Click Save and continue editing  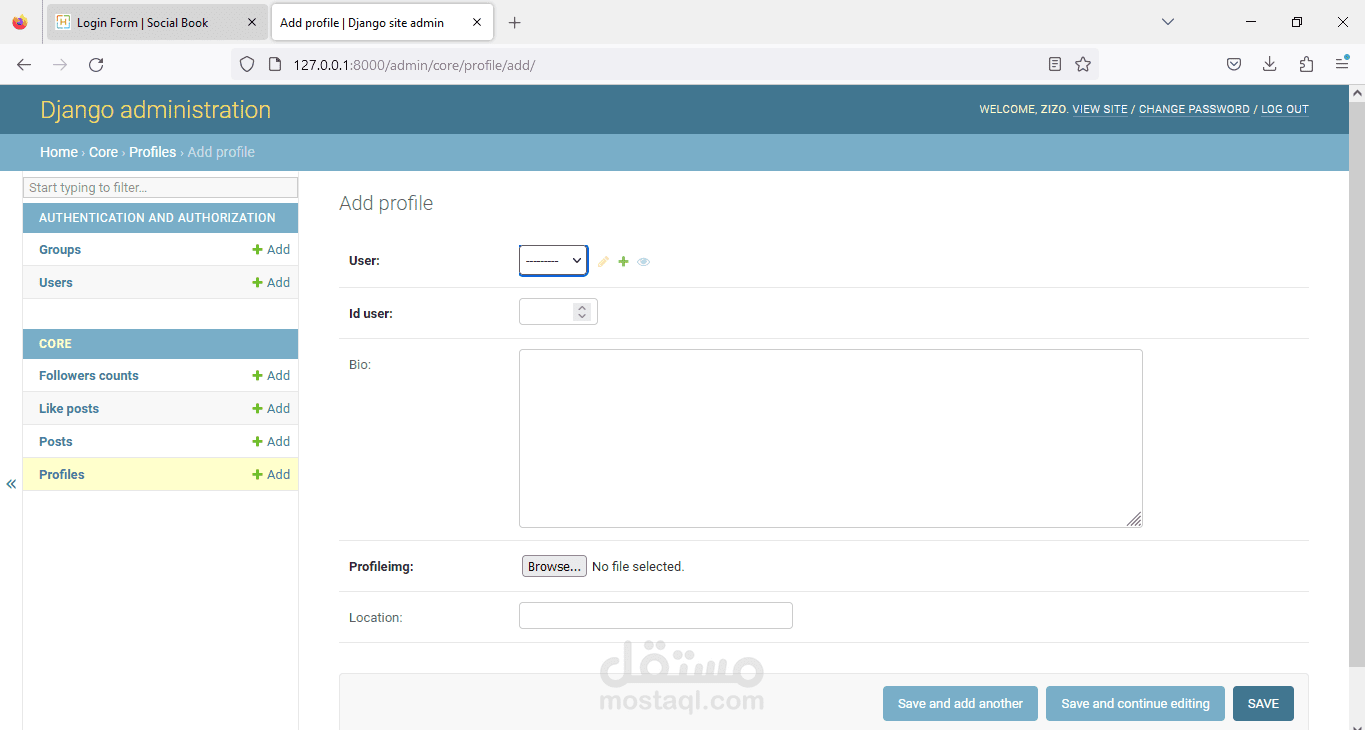point(1135,704)
